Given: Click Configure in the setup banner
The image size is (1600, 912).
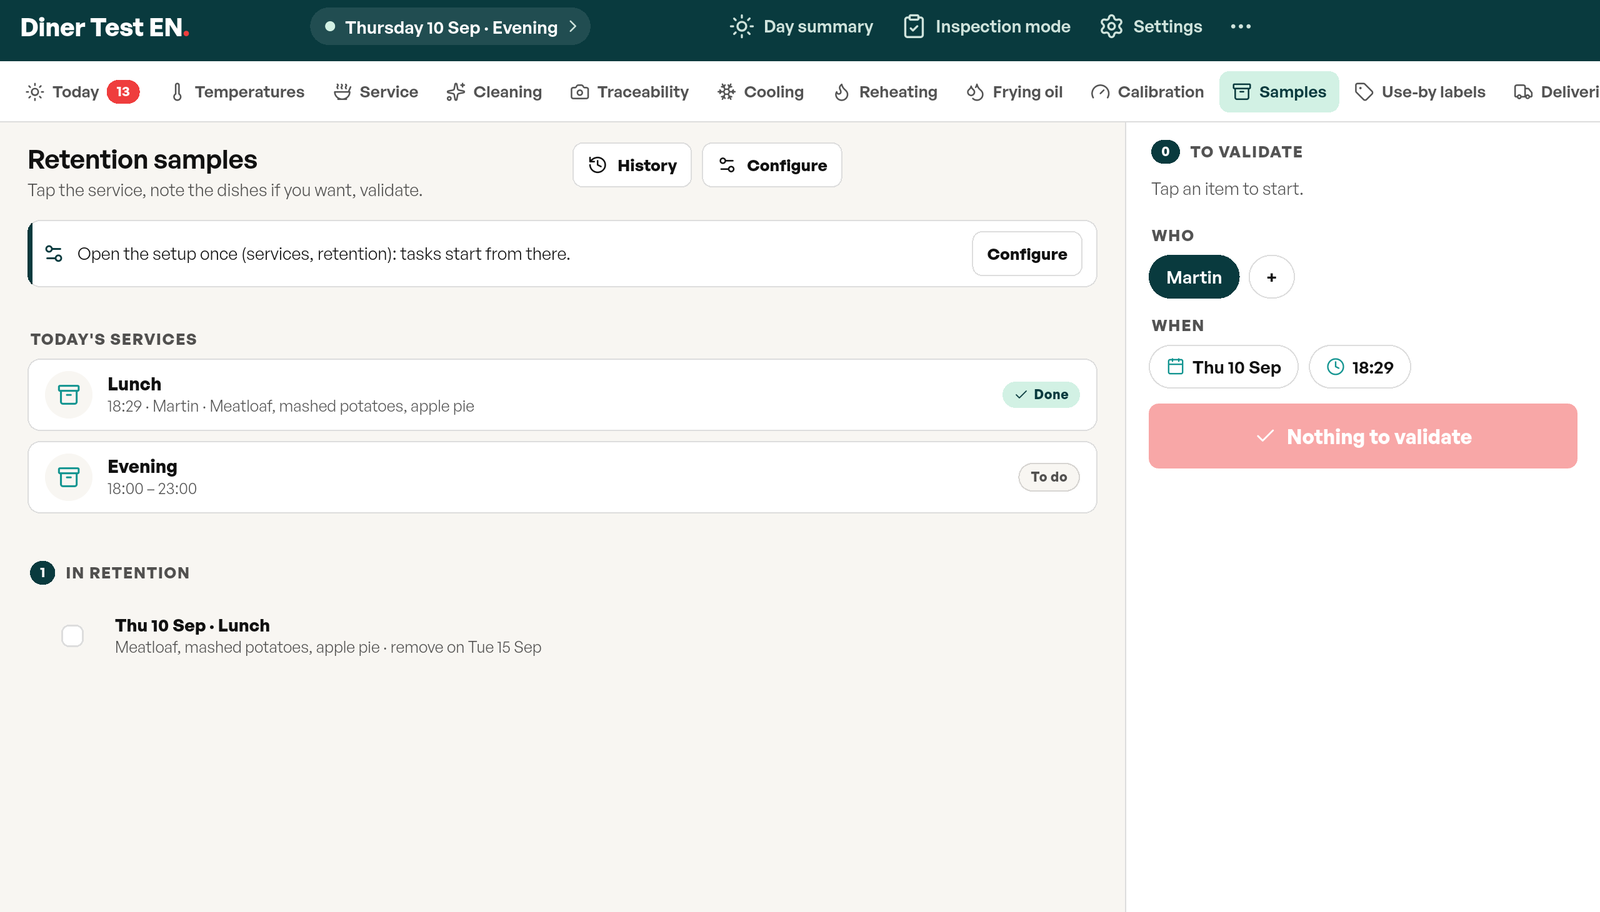Looking at the screenshot, I should coord(1027,254).
